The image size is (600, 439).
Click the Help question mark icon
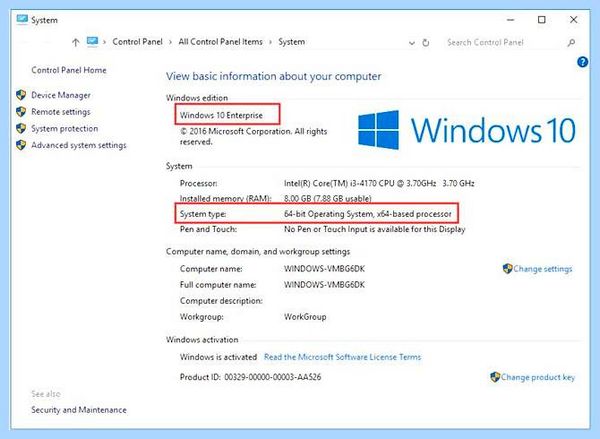click(x=582, y=62)
